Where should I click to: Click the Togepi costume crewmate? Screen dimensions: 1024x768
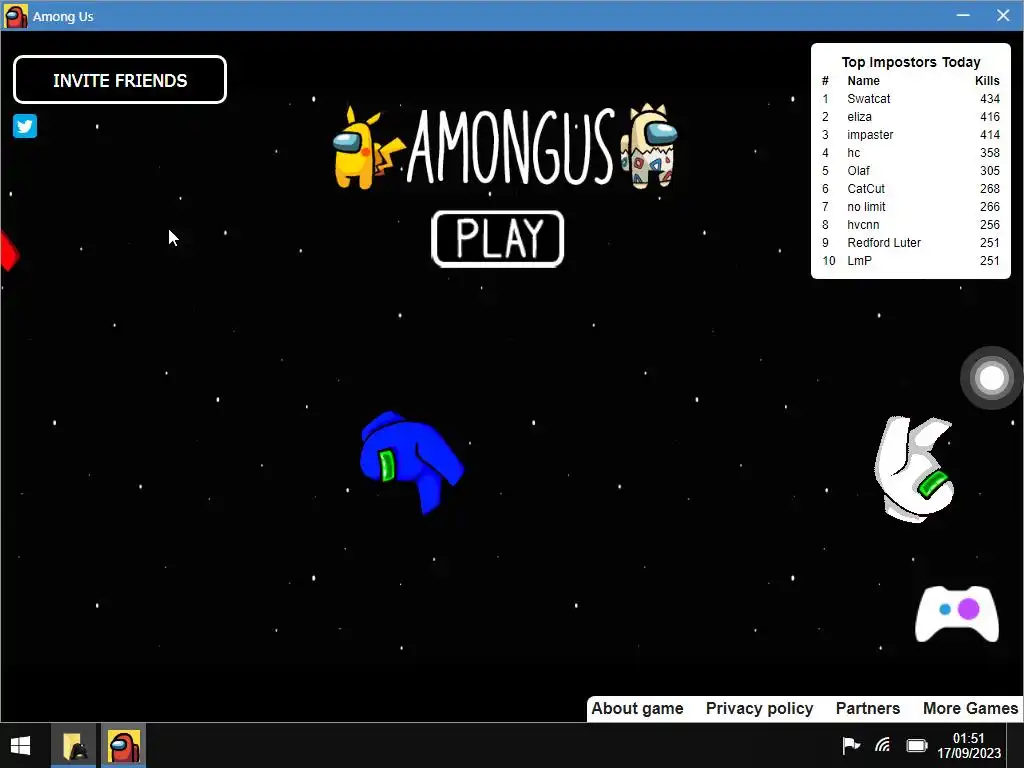click(650, 146)
